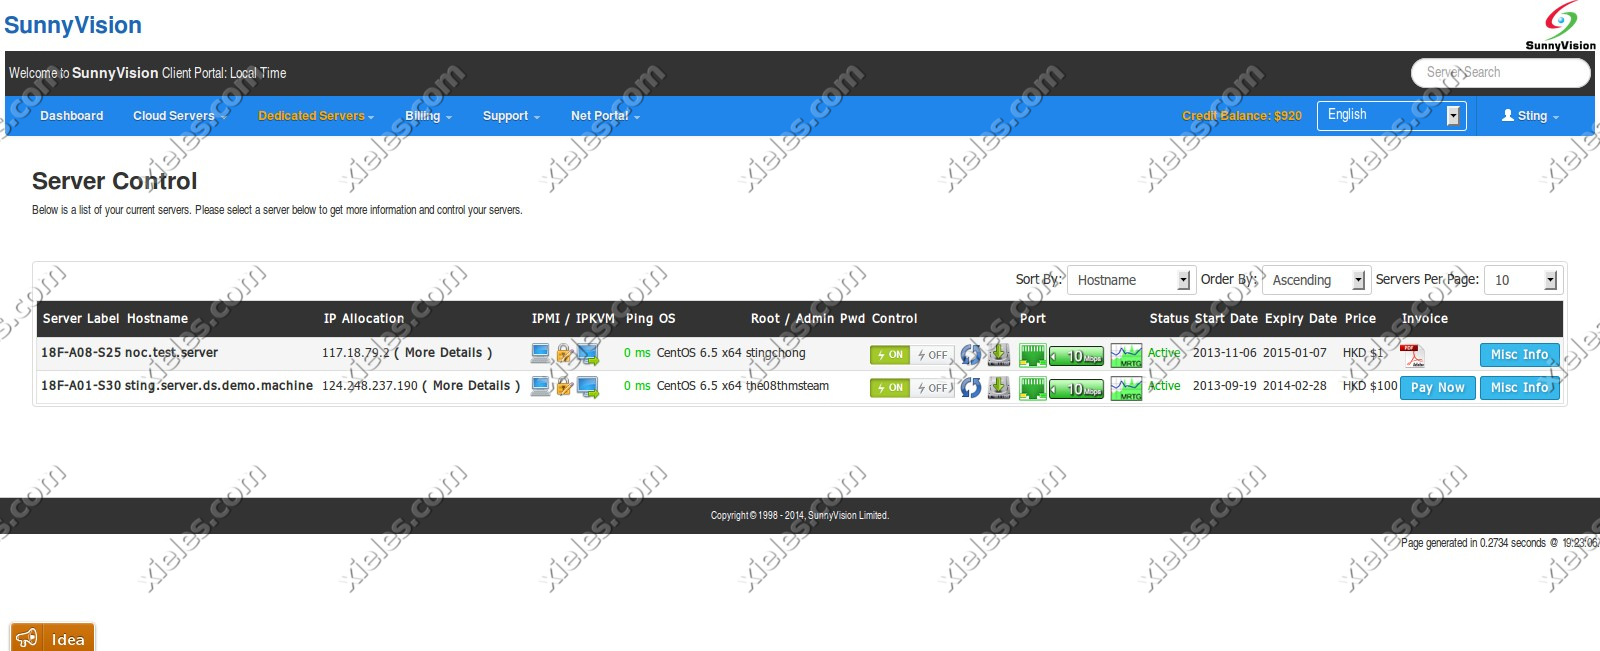Viewport: 1600px width, 651px height.
Task: Open the MRTG traffic graph for noc.test.server
Action: point(1126,355)
